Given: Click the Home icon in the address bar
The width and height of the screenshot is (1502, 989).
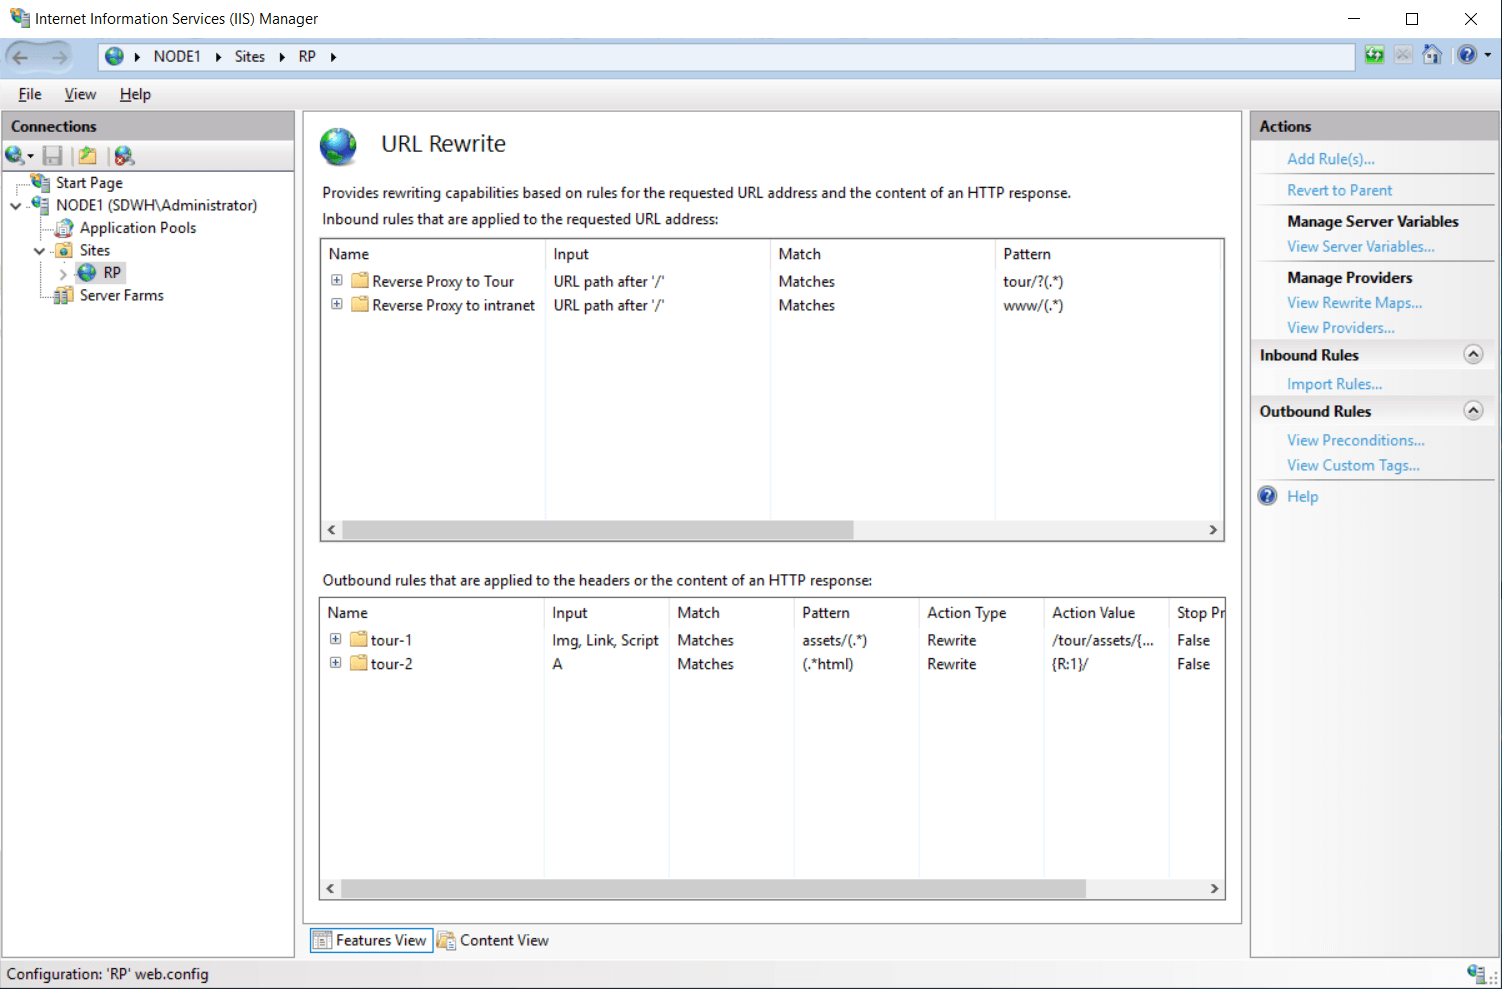Looking at the screenshot, I should tap(1432, 55).
